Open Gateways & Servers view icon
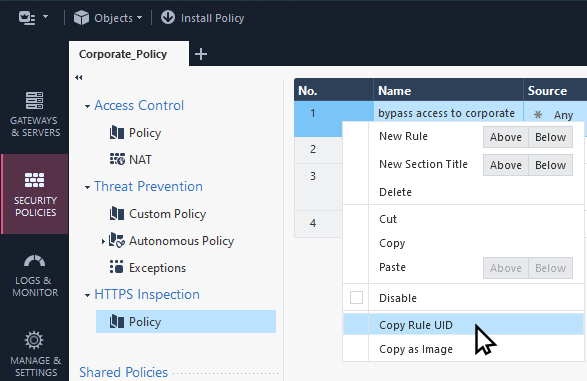Viewport: 587px width, 381px height. tap(34, 100)
